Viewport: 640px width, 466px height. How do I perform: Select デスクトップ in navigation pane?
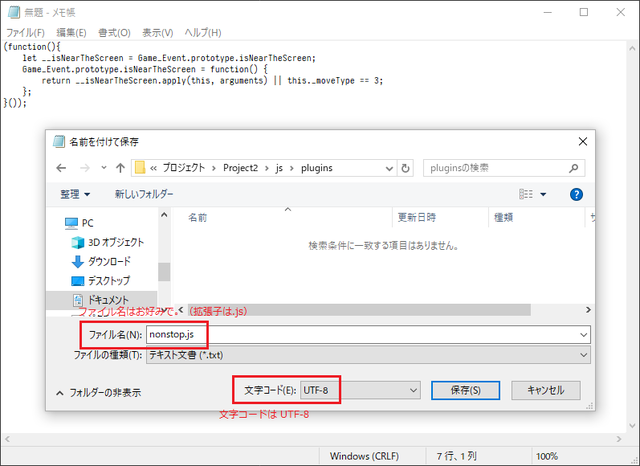click(x=101, y=281)
